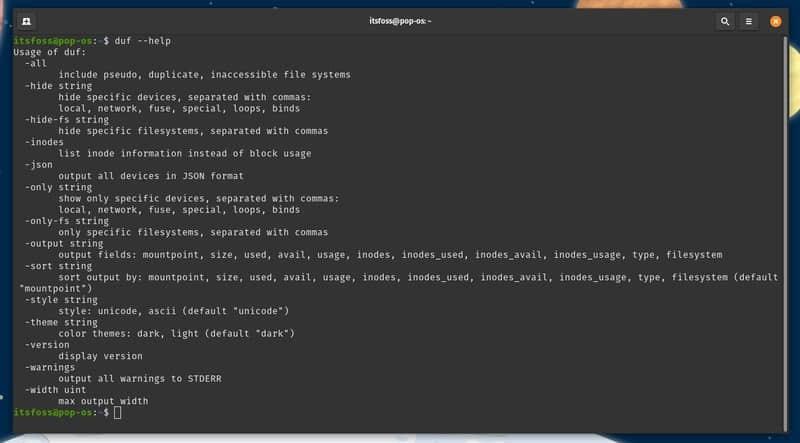Viewport: 800px width, 443px height.
Task: Click the '-inodes' option text
Action: click(x=45, y=142)
